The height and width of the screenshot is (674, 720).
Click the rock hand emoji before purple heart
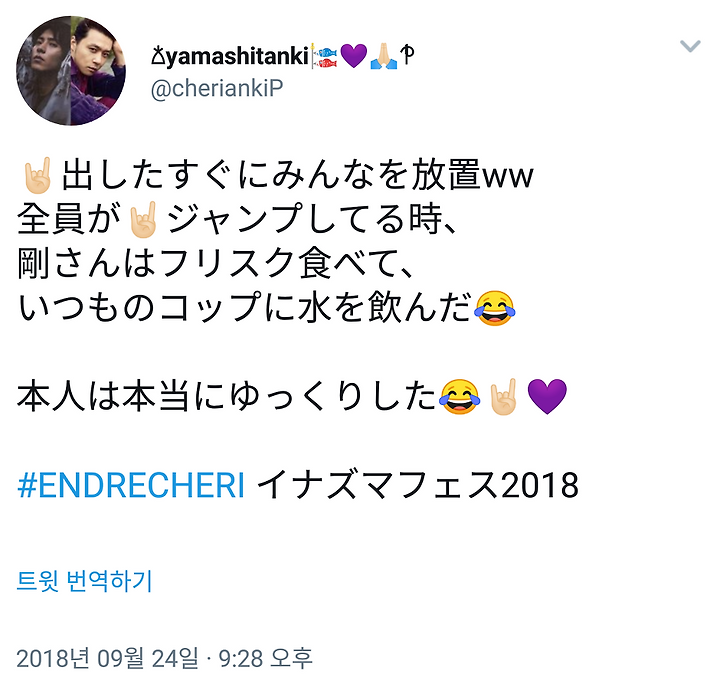[x=503, y=397]
